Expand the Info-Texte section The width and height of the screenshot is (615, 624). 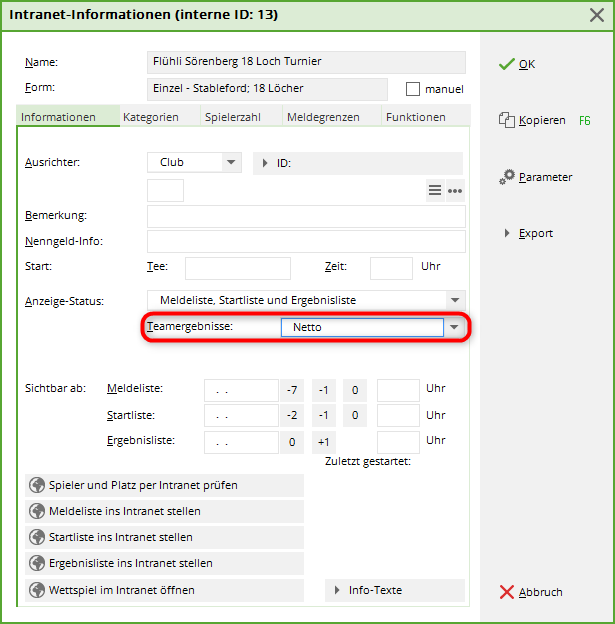[395, 590]
